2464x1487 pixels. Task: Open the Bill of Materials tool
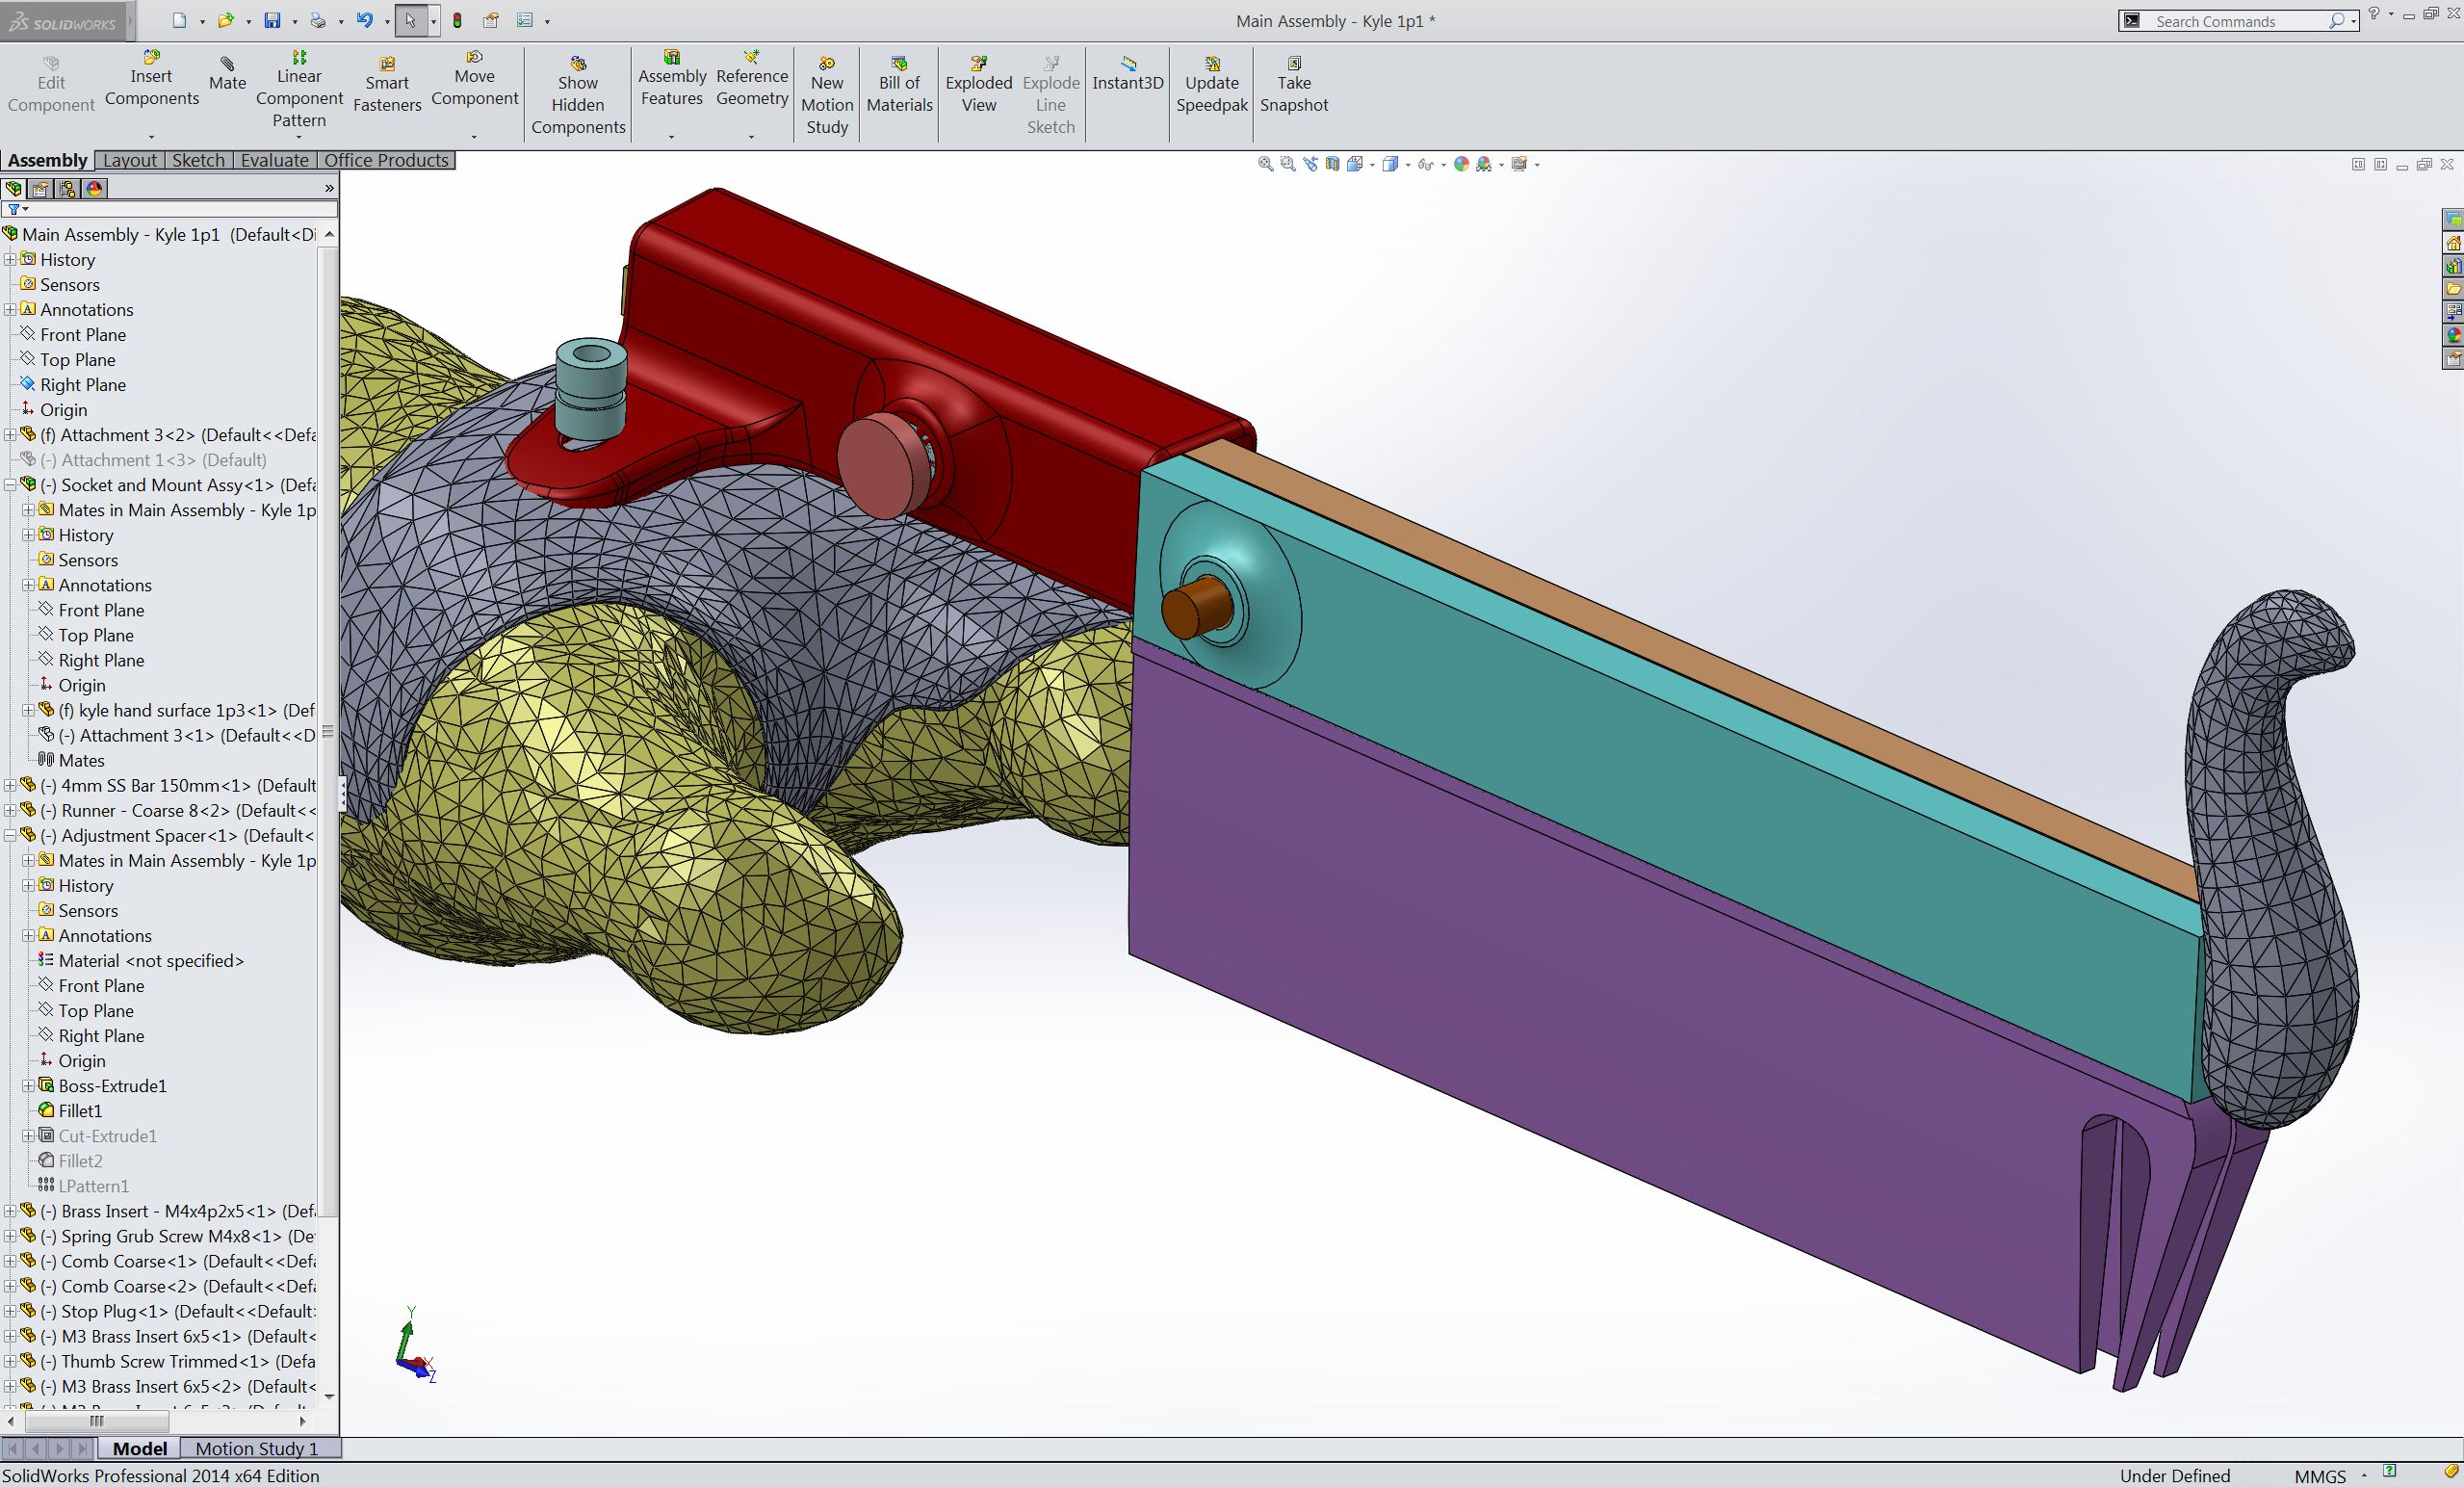pyautogui.click(x=899, y=84)
